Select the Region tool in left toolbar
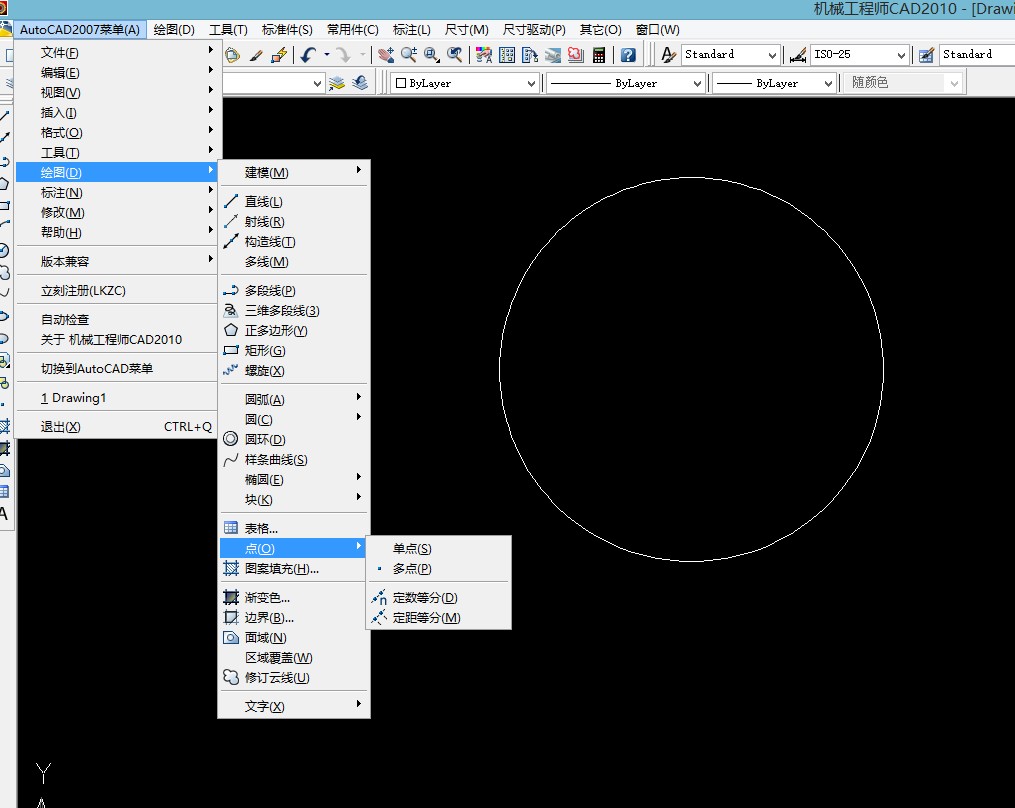This screenshot has height=808, width=1015. pyautogui.click(x=4, y=471)
